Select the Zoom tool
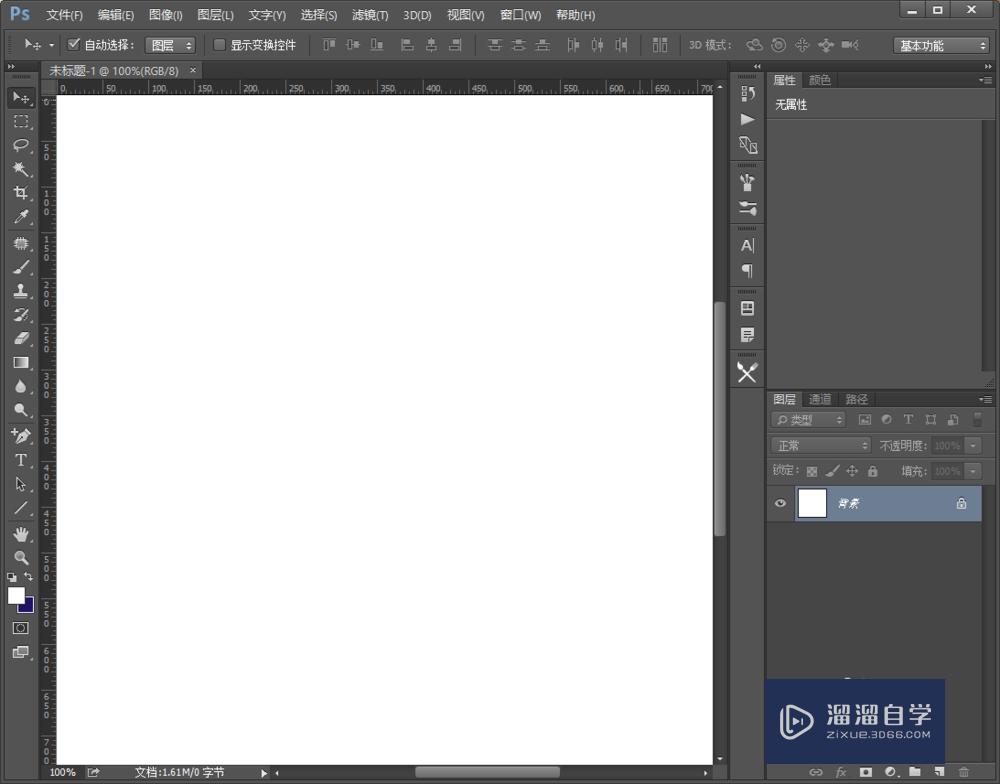Screen dimensions: 1000x784 20,558
